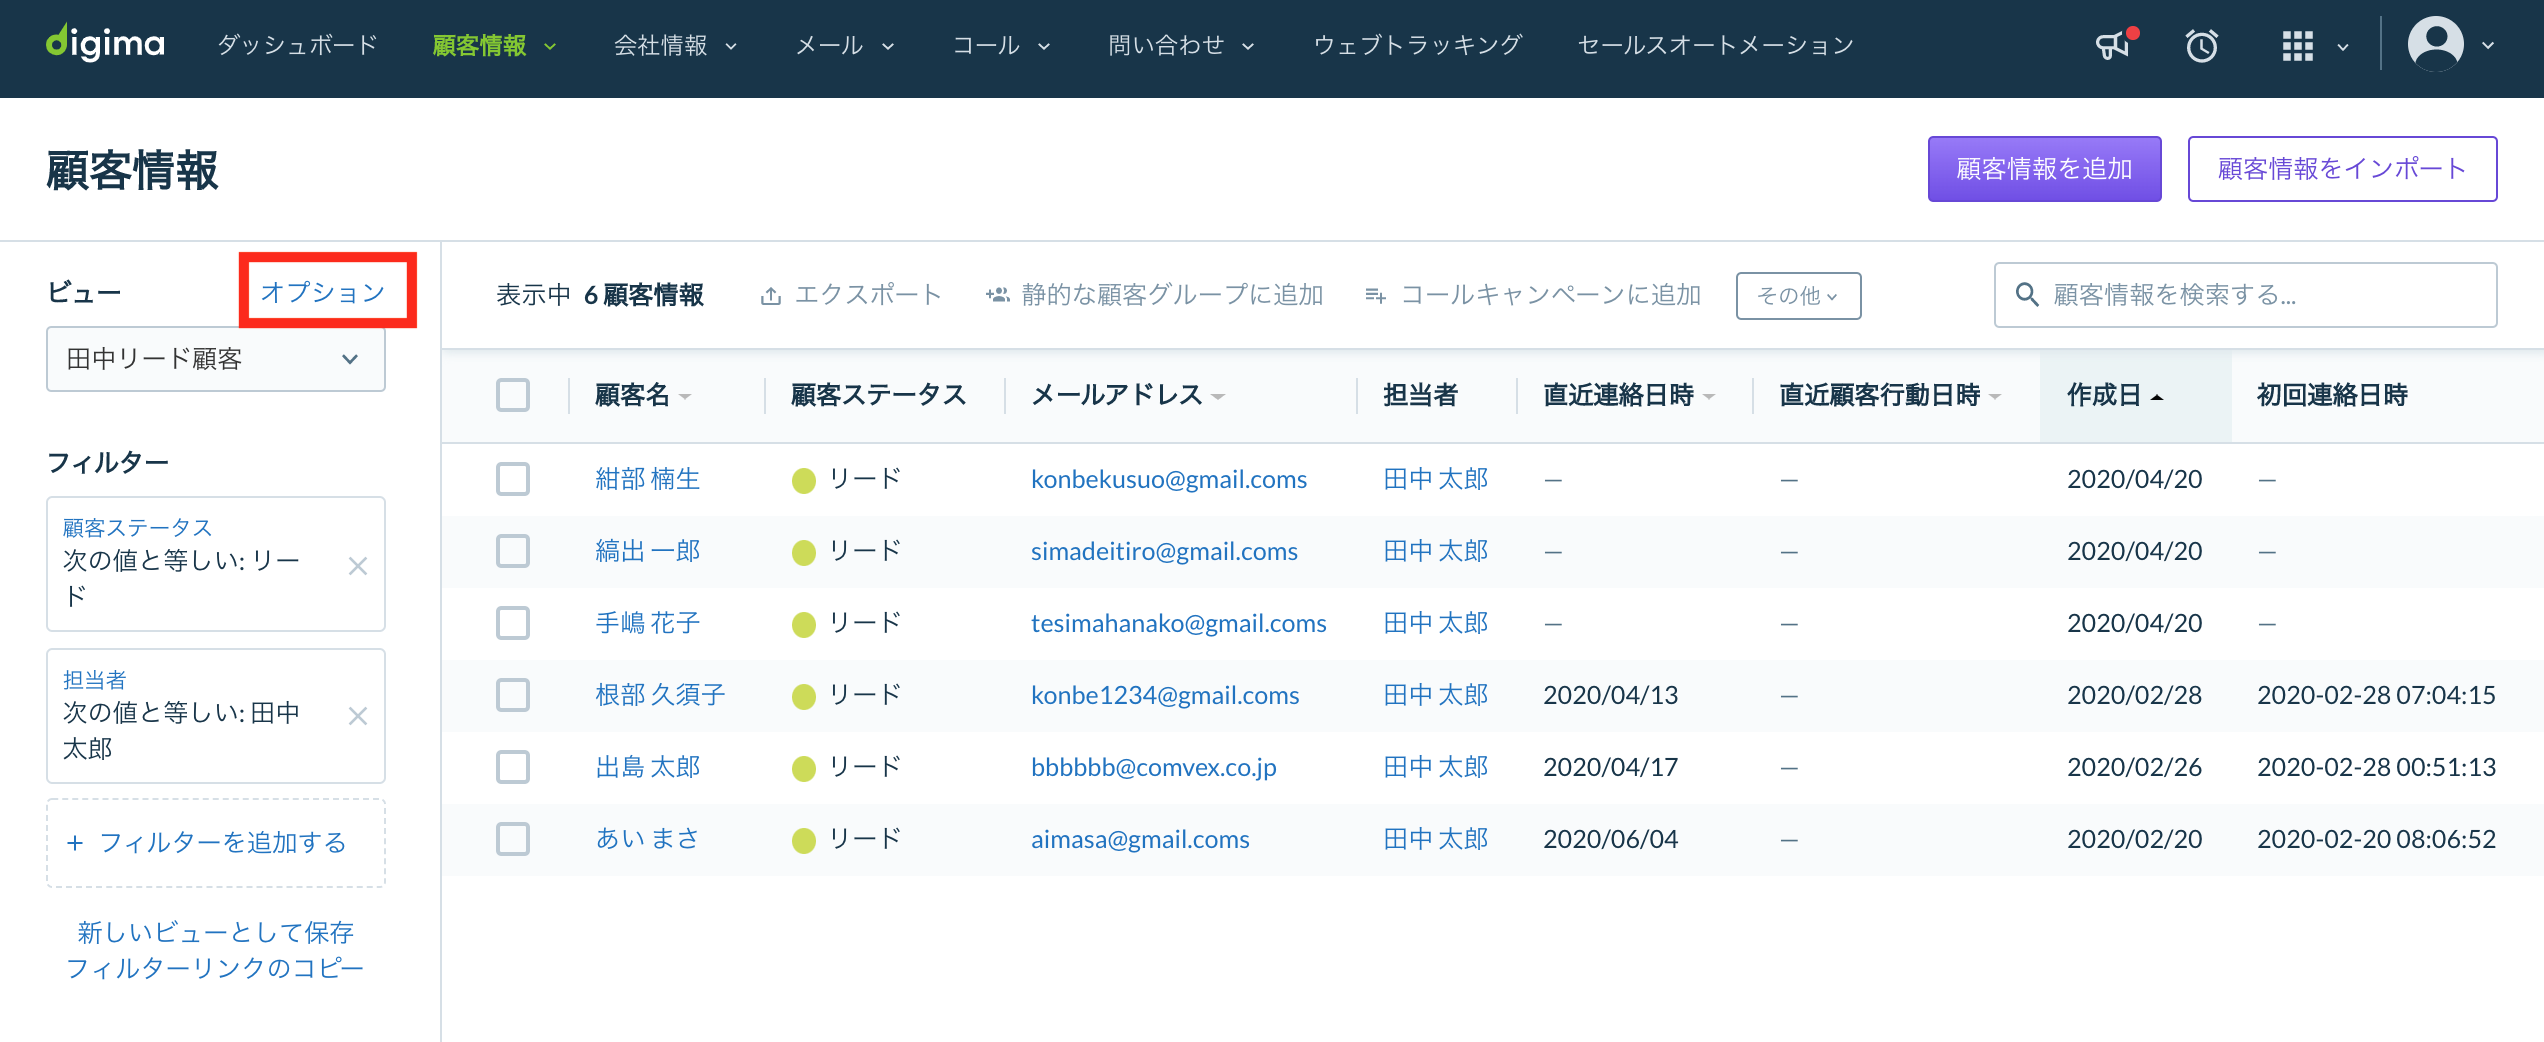2544x1042 pixels.
Task: Click 顧客情報をインポート button
Action: [2342, 169]
